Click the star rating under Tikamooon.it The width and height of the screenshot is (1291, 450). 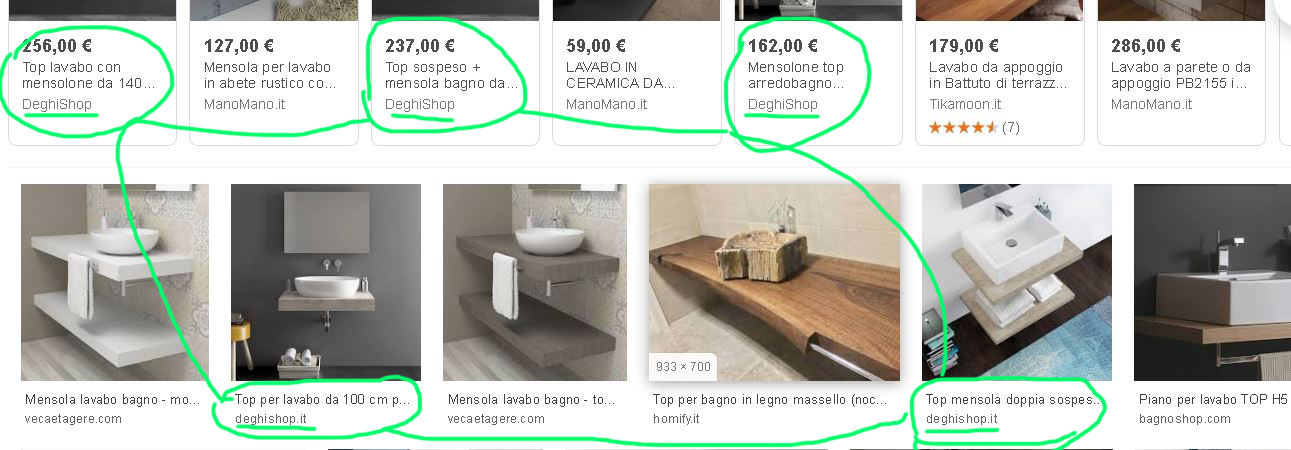963,128
